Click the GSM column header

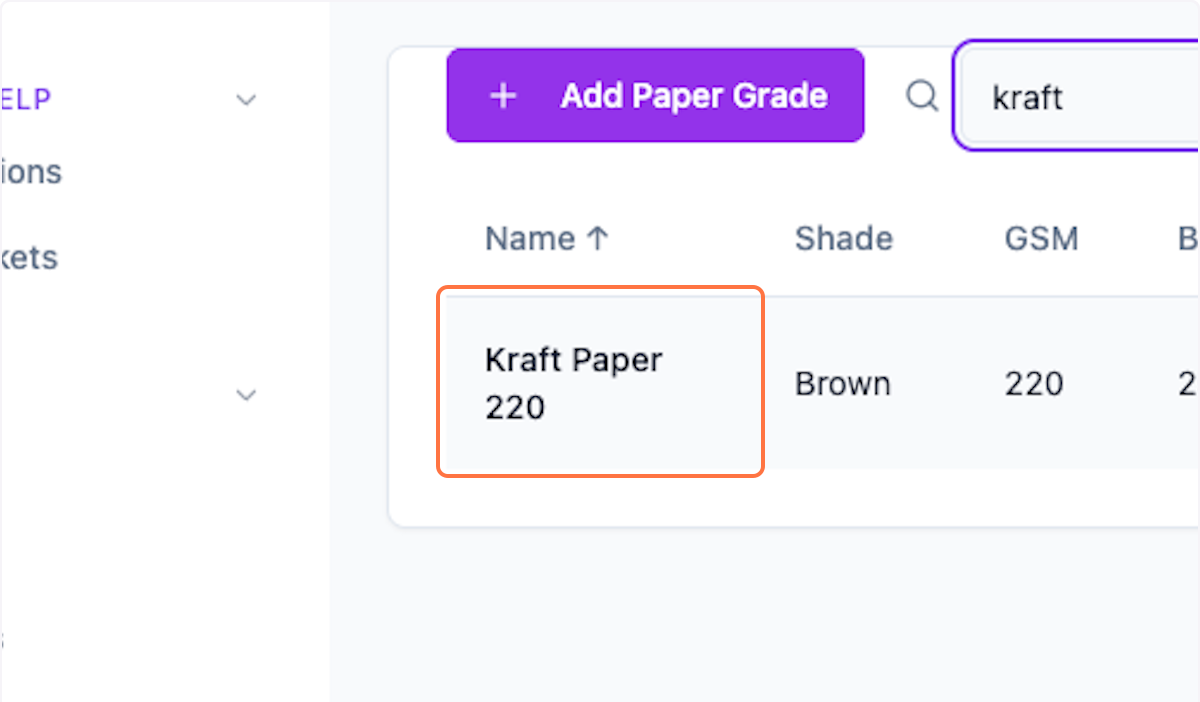[1041, 237]
